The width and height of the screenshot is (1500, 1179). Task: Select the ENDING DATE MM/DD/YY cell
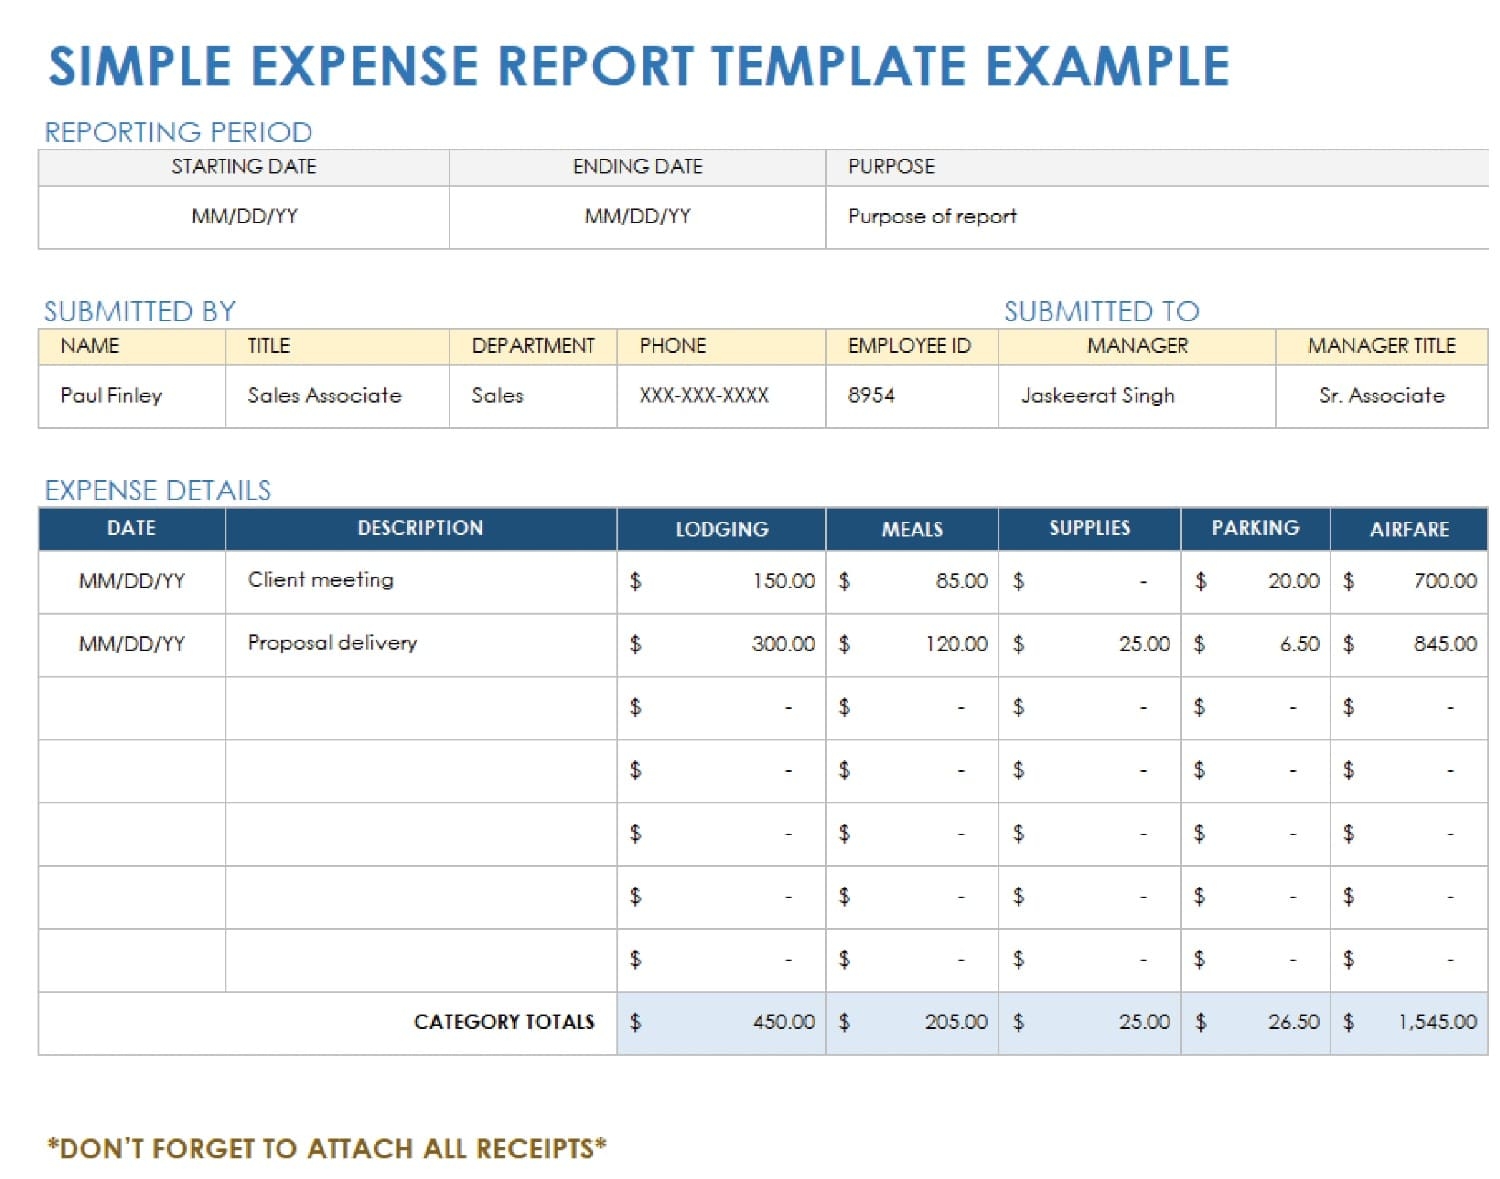click(637, 215)
